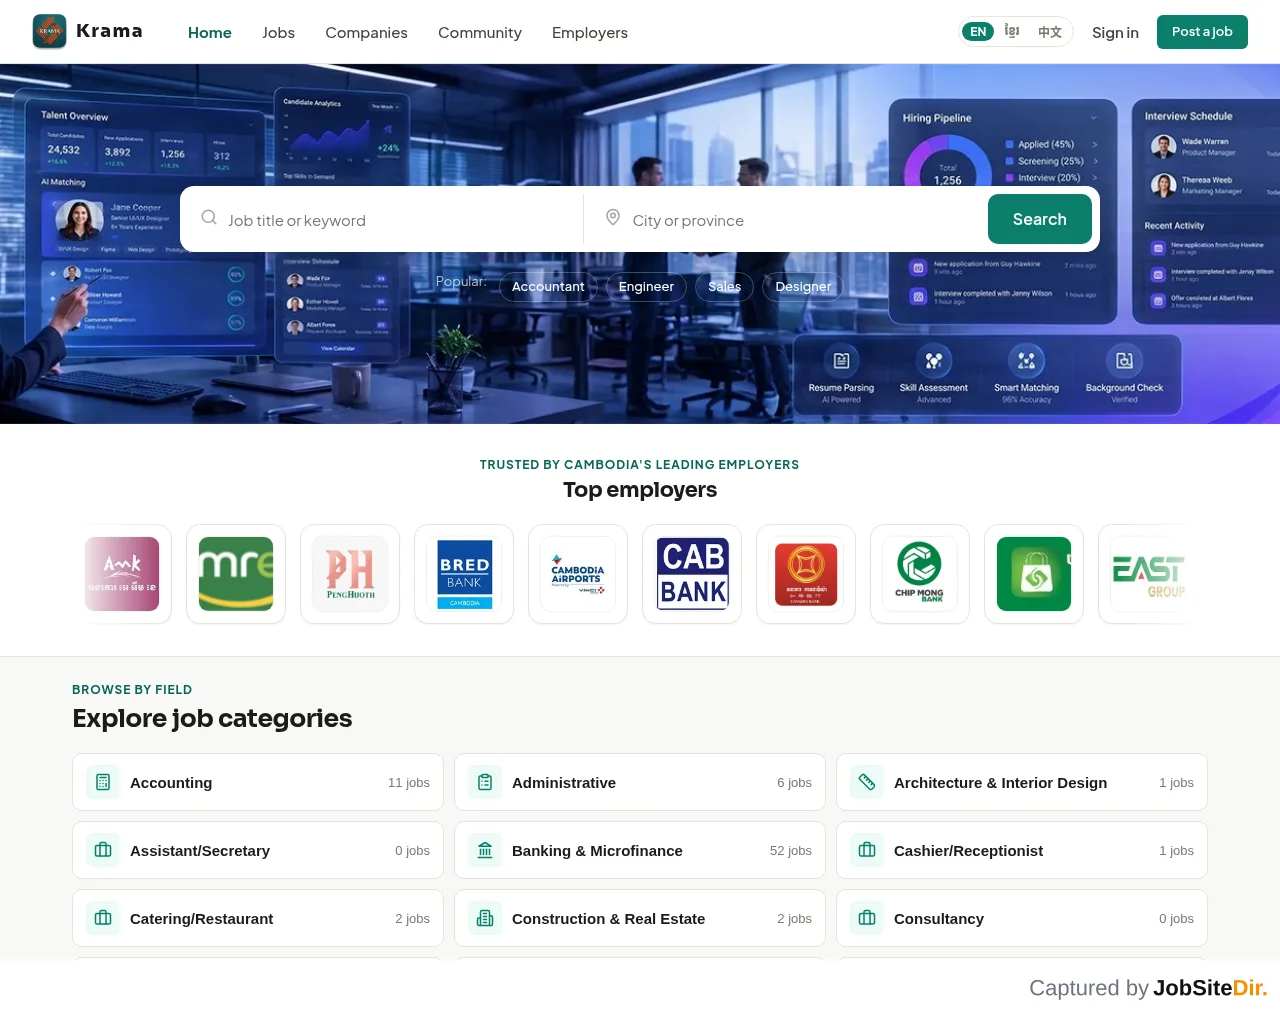
Task: Open Architecture & Interior Design category label
Action: click(1000, 782)
